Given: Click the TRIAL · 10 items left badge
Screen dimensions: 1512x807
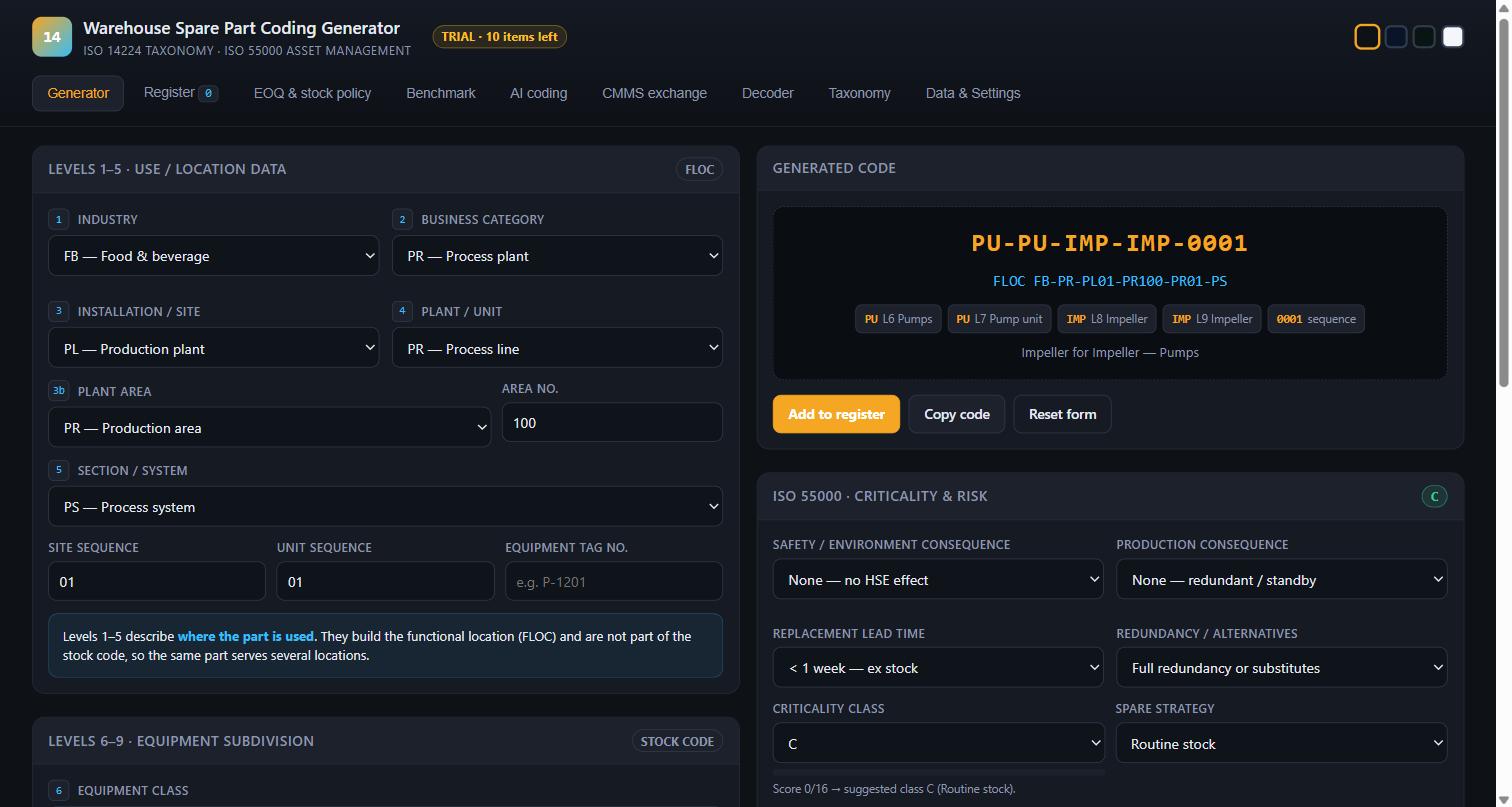Looking at the screenshot, I should [x=500, y=37].
